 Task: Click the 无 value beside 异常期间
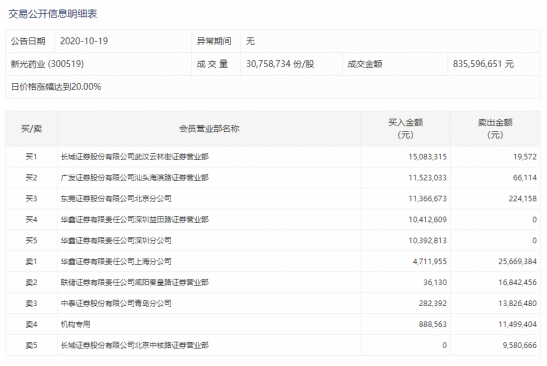[250, 41]
